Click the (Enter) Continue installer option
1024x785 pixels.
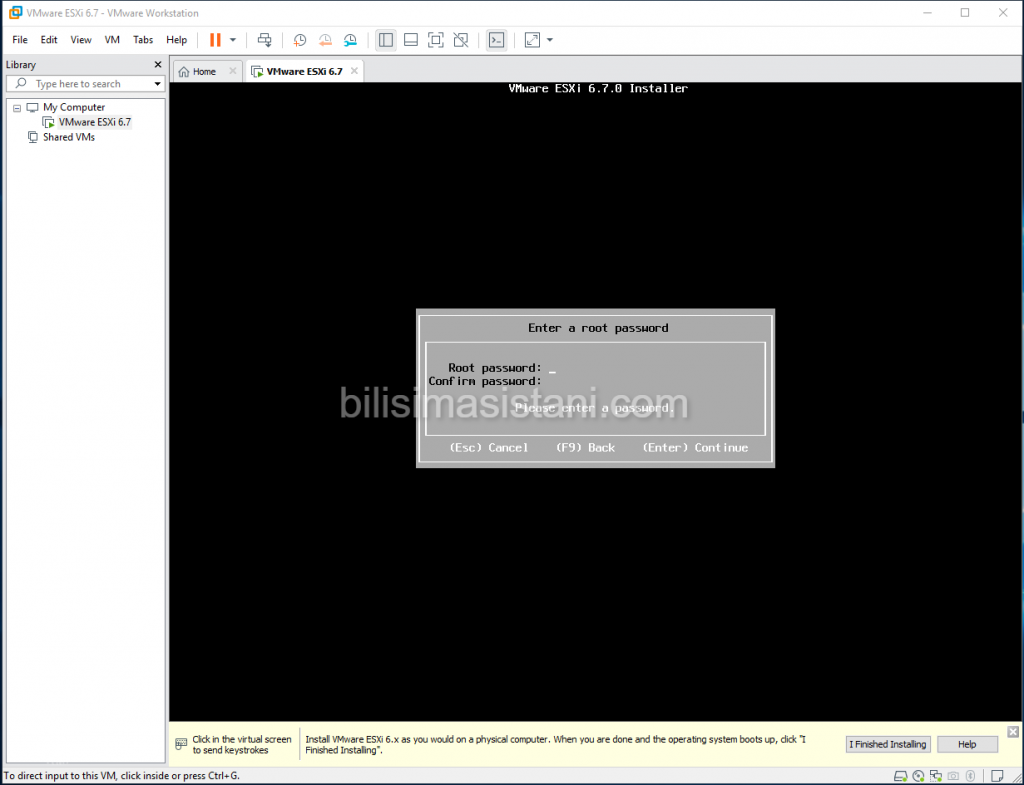click(695, 447)
